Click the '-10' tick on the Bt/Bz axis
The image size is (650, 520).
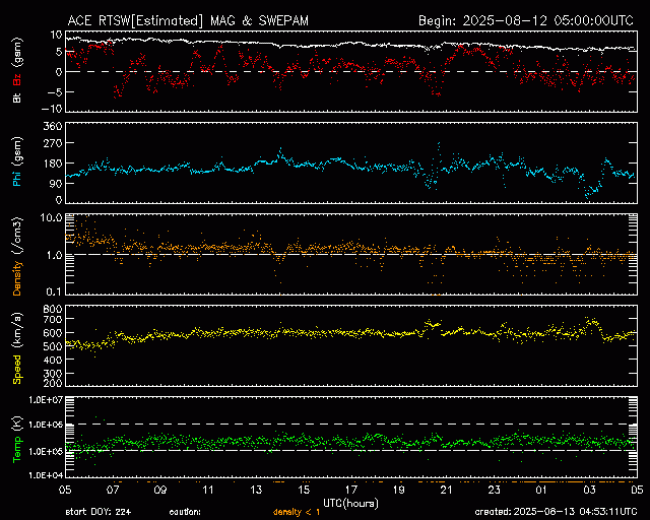(x=51, y=109)
